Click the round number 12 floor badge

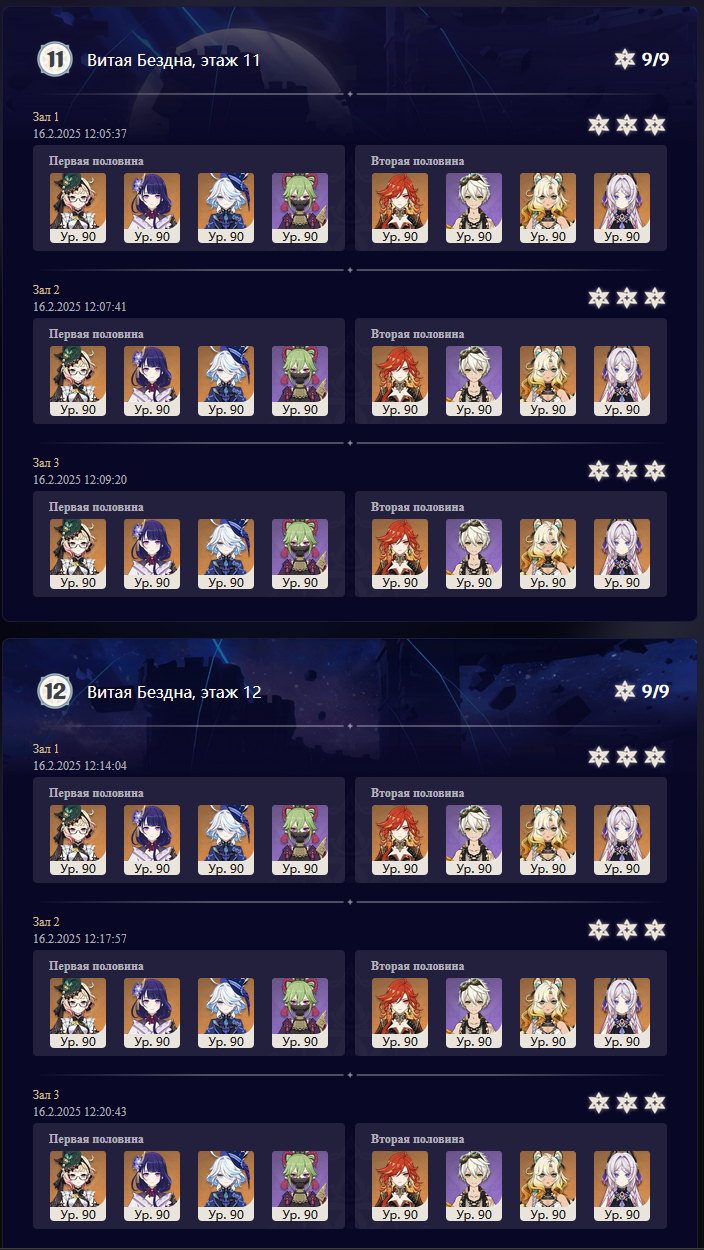54,691
